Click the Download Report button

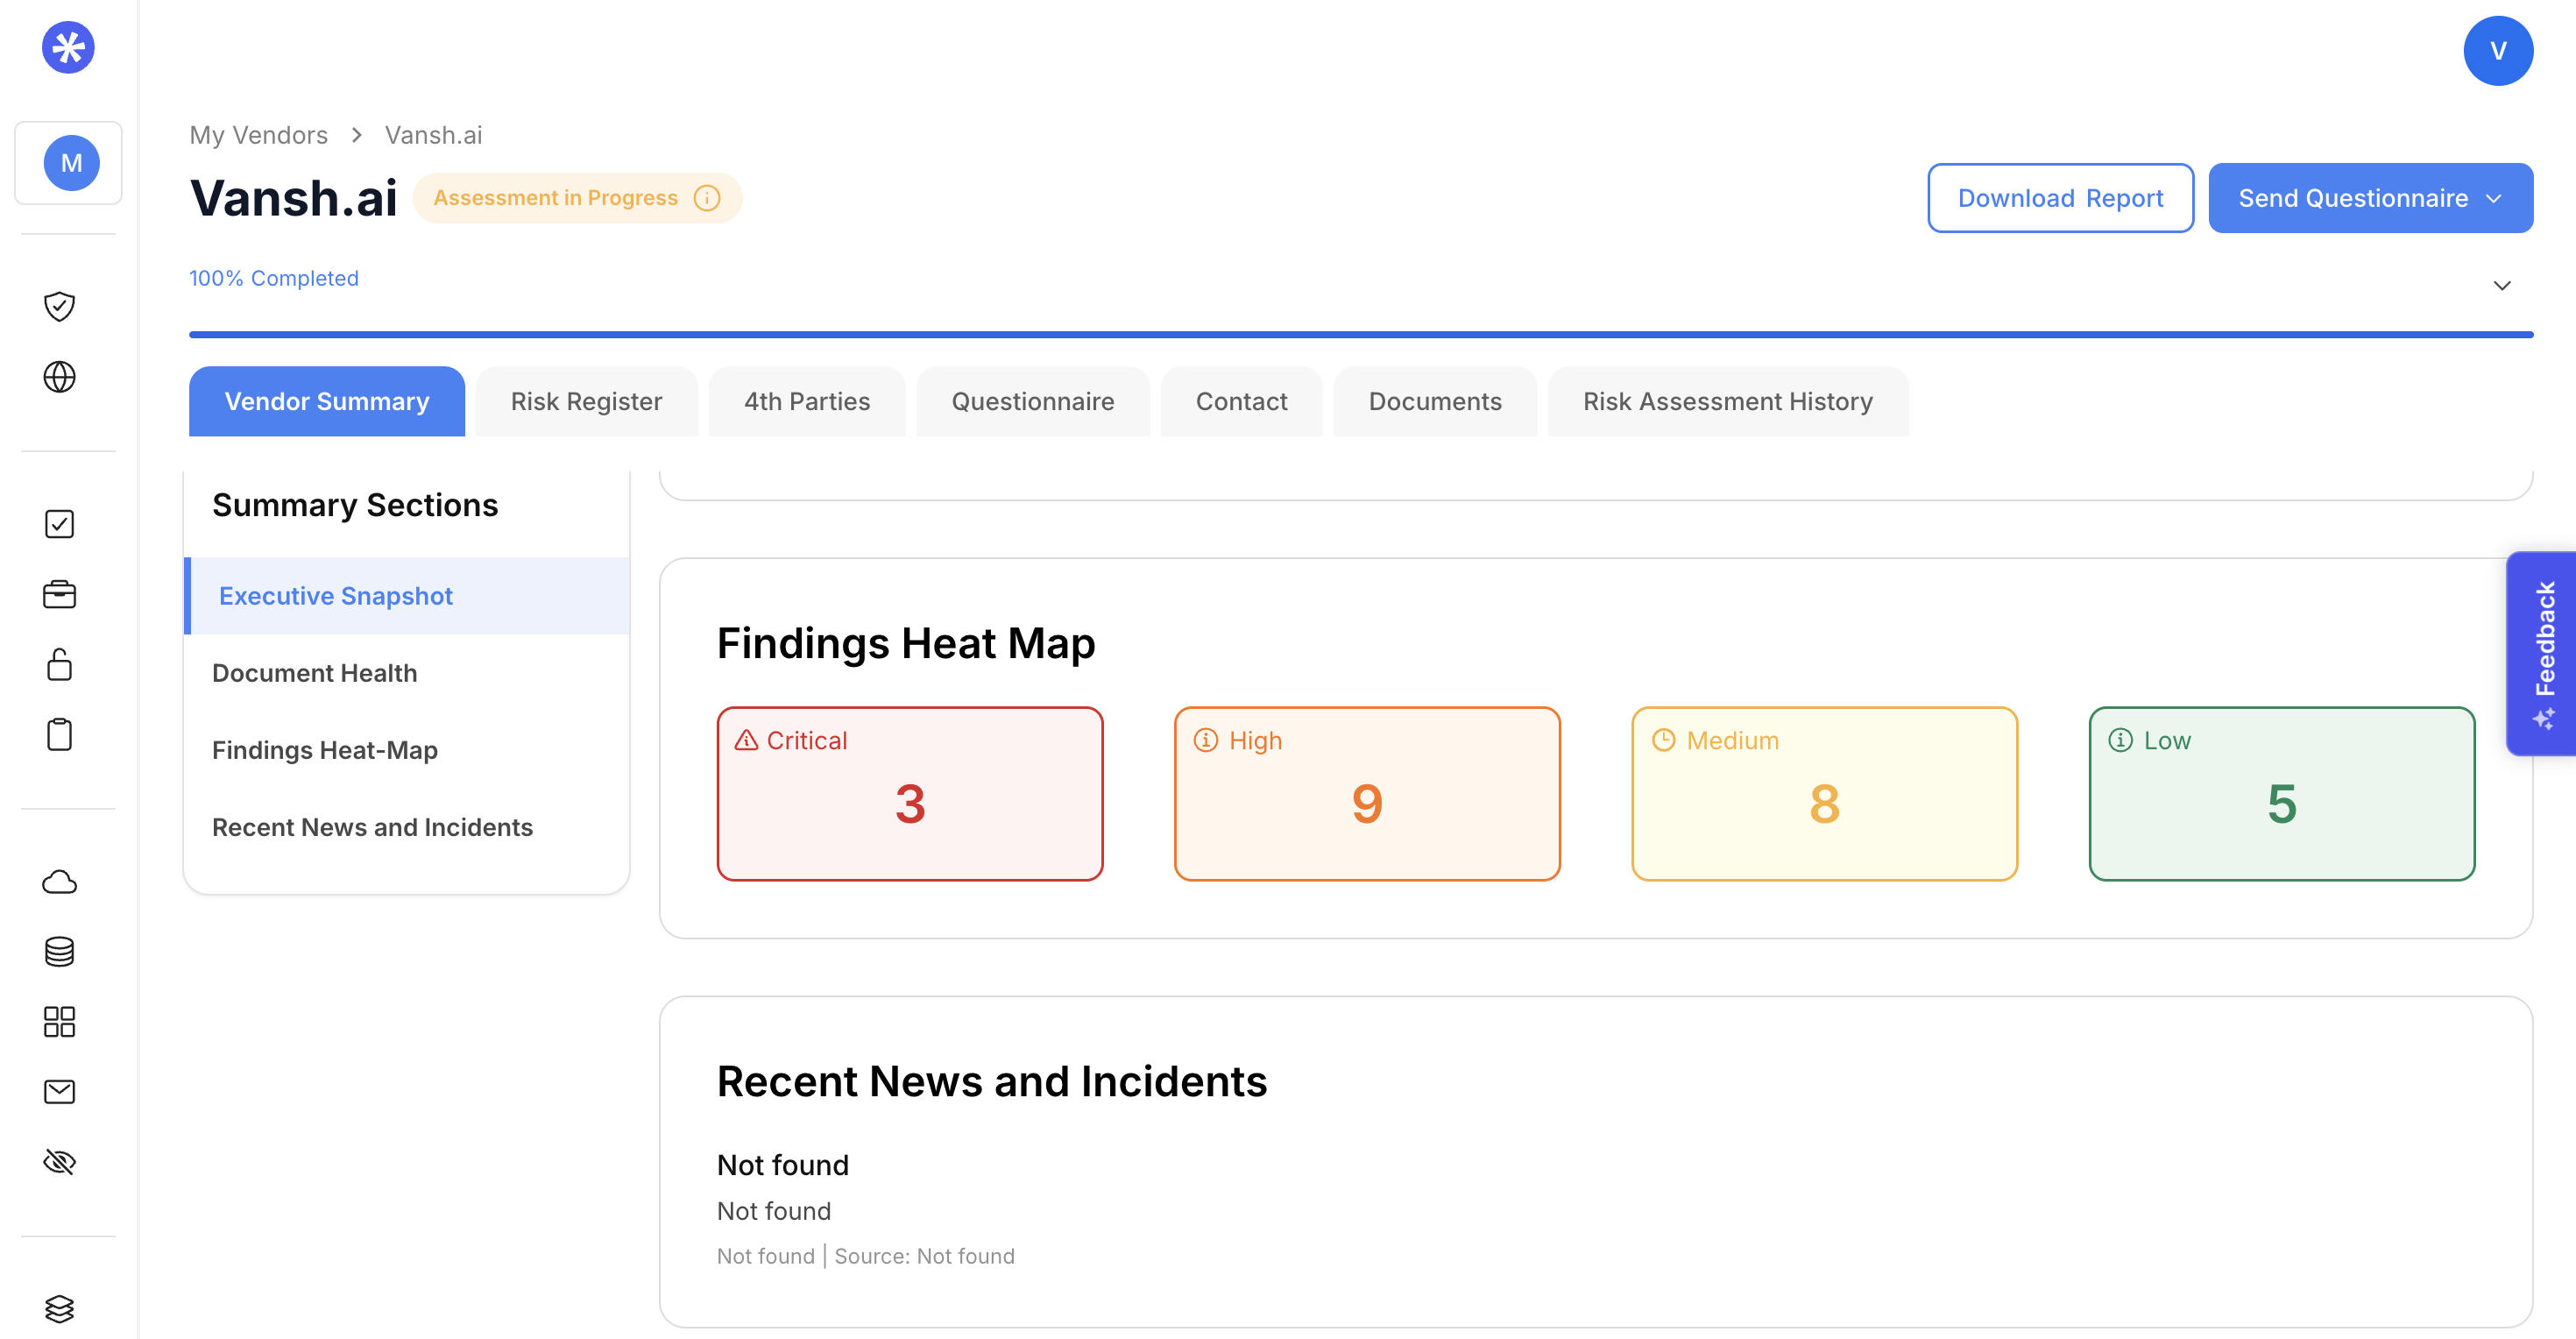[x=2059, y=198]
